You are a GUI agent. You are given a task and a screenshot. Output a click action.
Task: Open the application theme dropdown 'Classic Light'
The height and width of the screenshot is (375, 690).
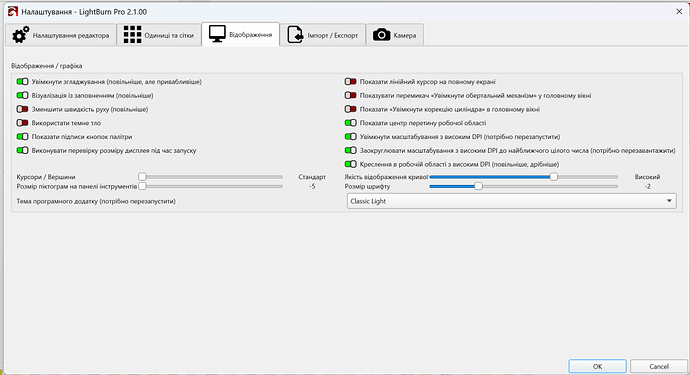coord(511,201)
